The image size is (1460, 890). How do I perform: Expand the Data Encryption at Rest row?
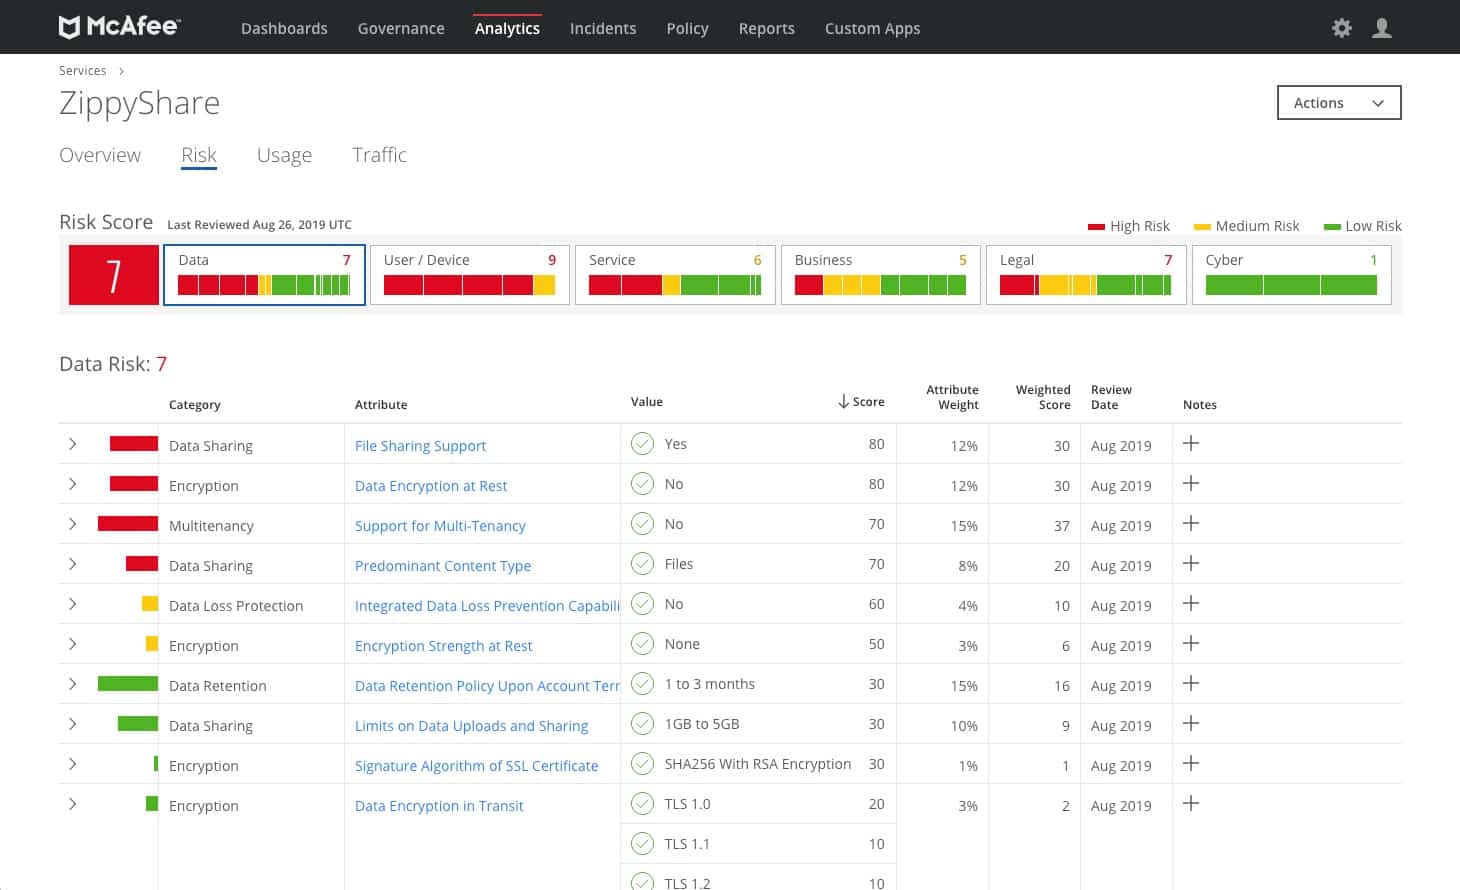pyautogui.click(x=73, y=484)
